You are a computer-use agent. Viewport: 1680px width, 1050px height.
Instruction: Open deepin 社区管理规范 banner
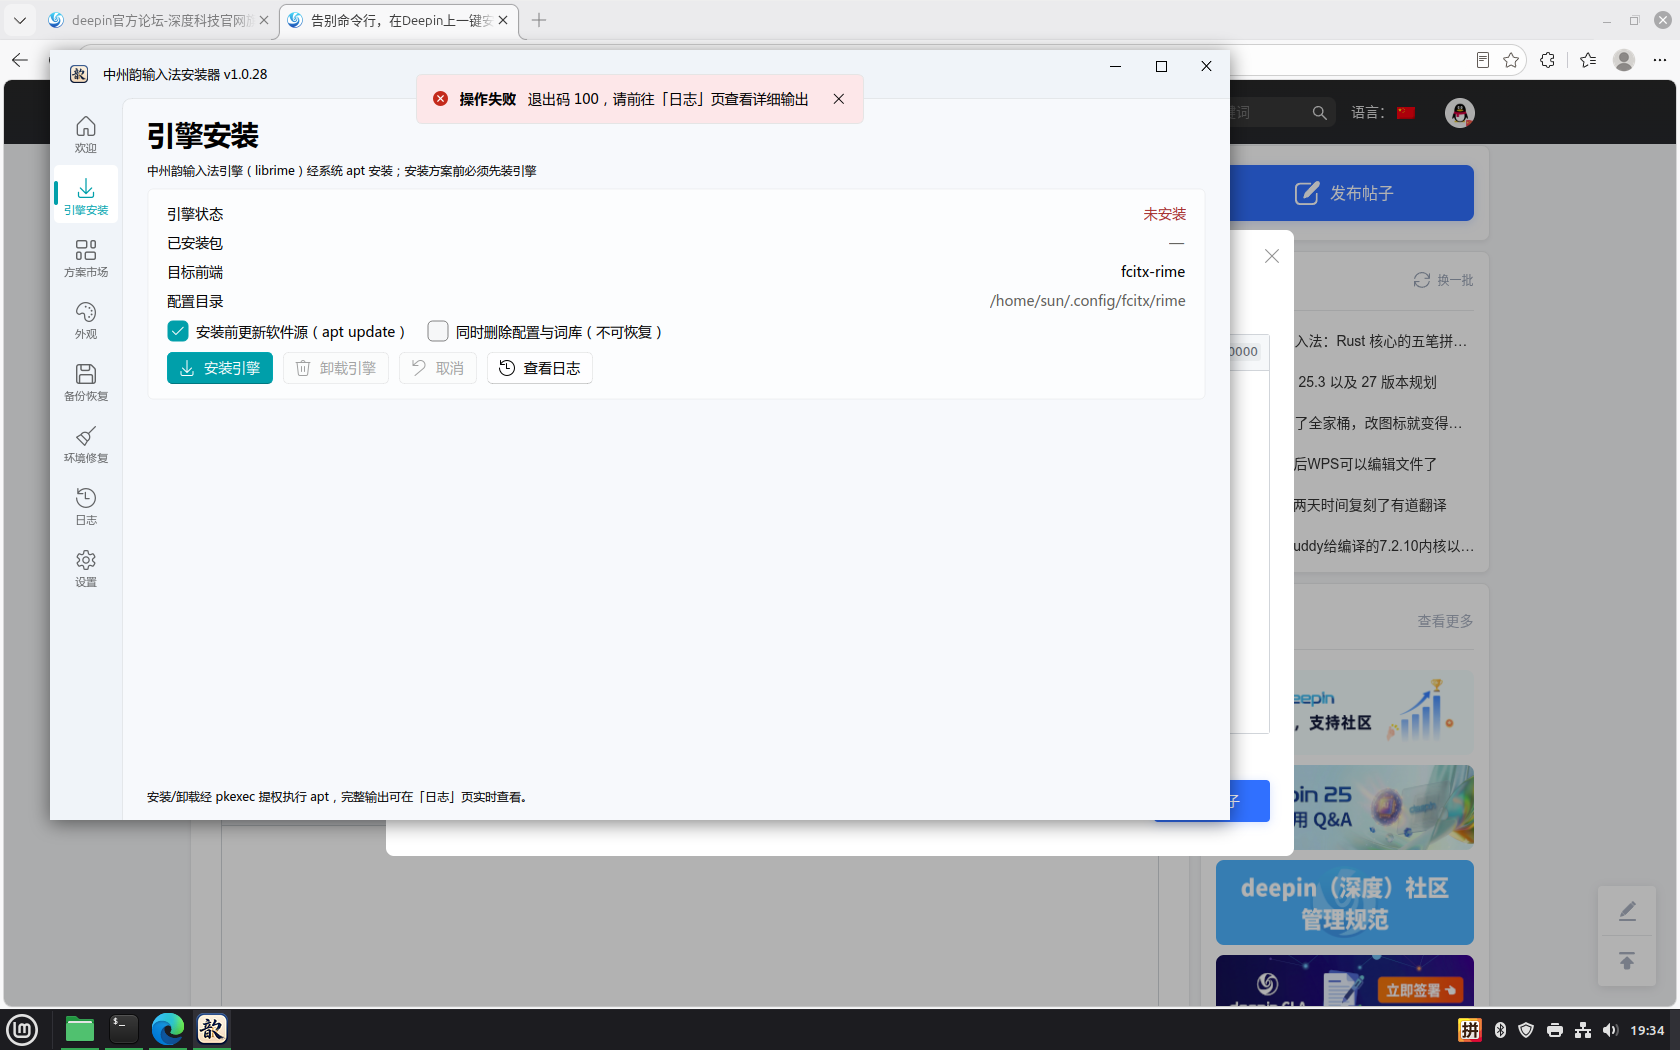tap(1345, 902)
